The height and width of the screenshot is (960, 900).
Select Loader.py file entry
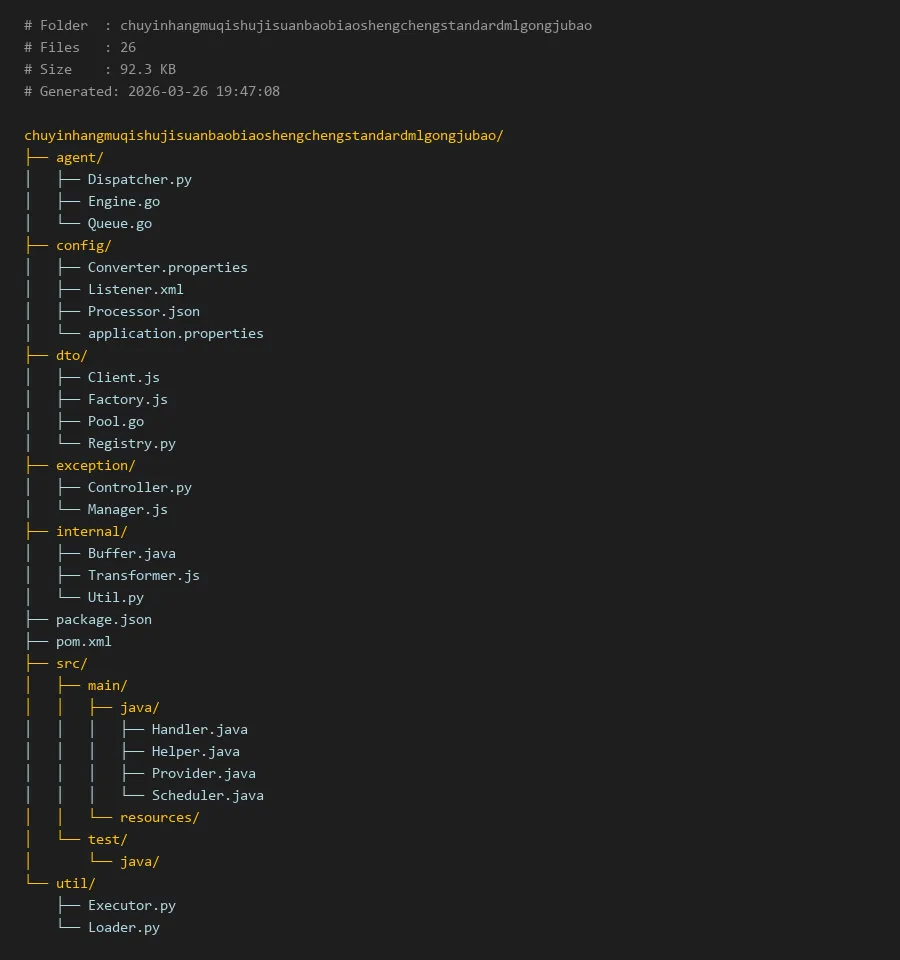[x=123, y=927]
